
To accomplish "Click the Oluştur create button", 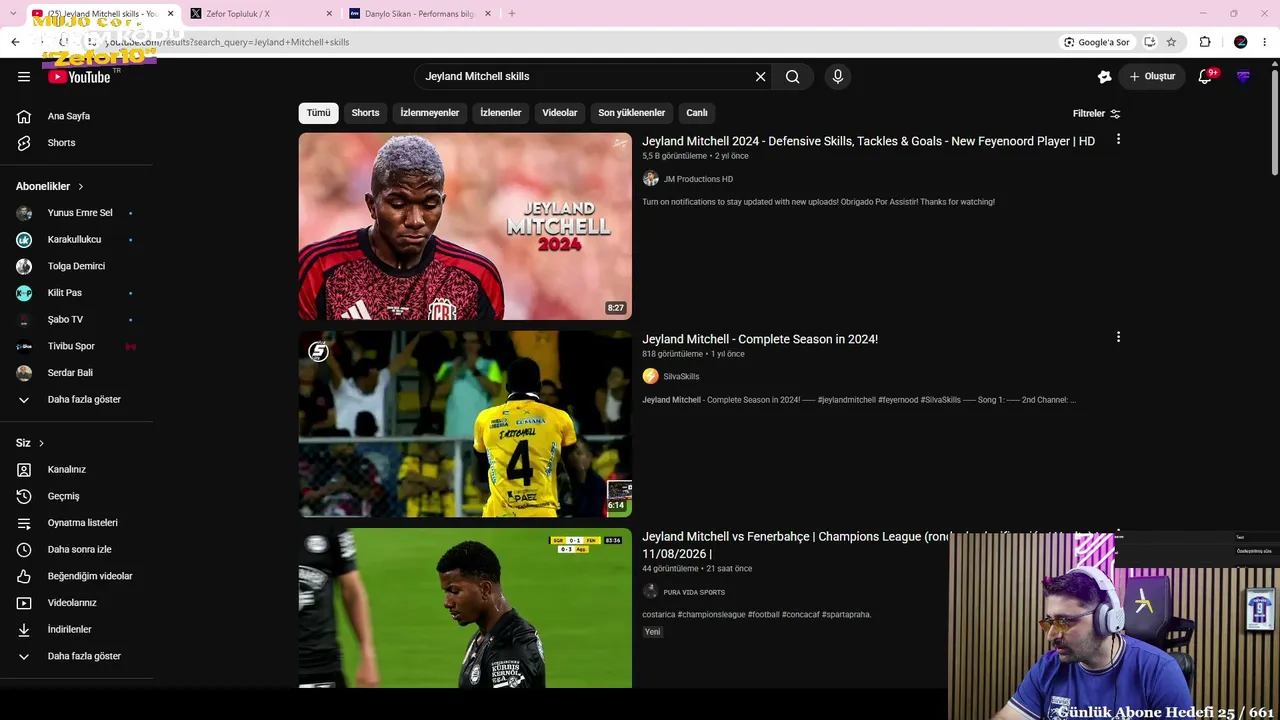I will coord(1153,76).
